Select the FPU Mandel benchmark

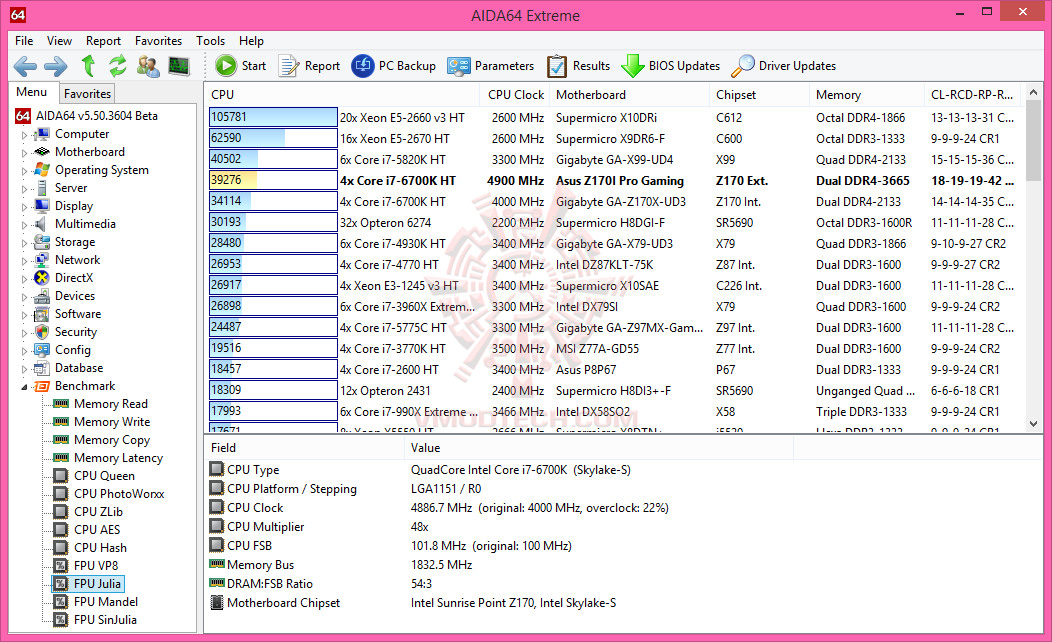click(106, 602)
